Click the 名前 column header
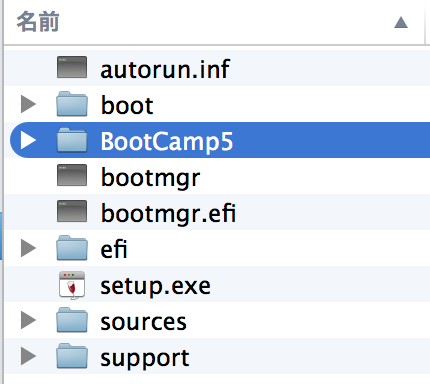The height and width of the screenshot is (384, 430). coord(38,22)
